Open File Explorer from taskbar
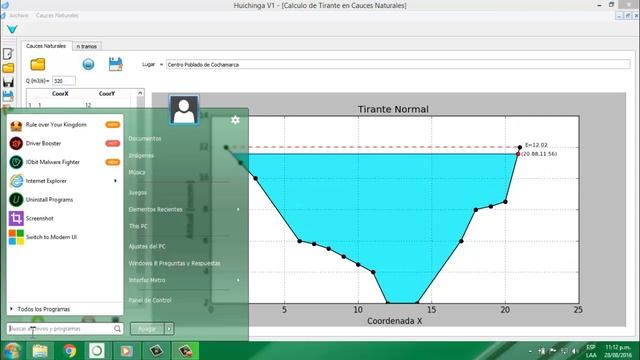 pos(40,351)
